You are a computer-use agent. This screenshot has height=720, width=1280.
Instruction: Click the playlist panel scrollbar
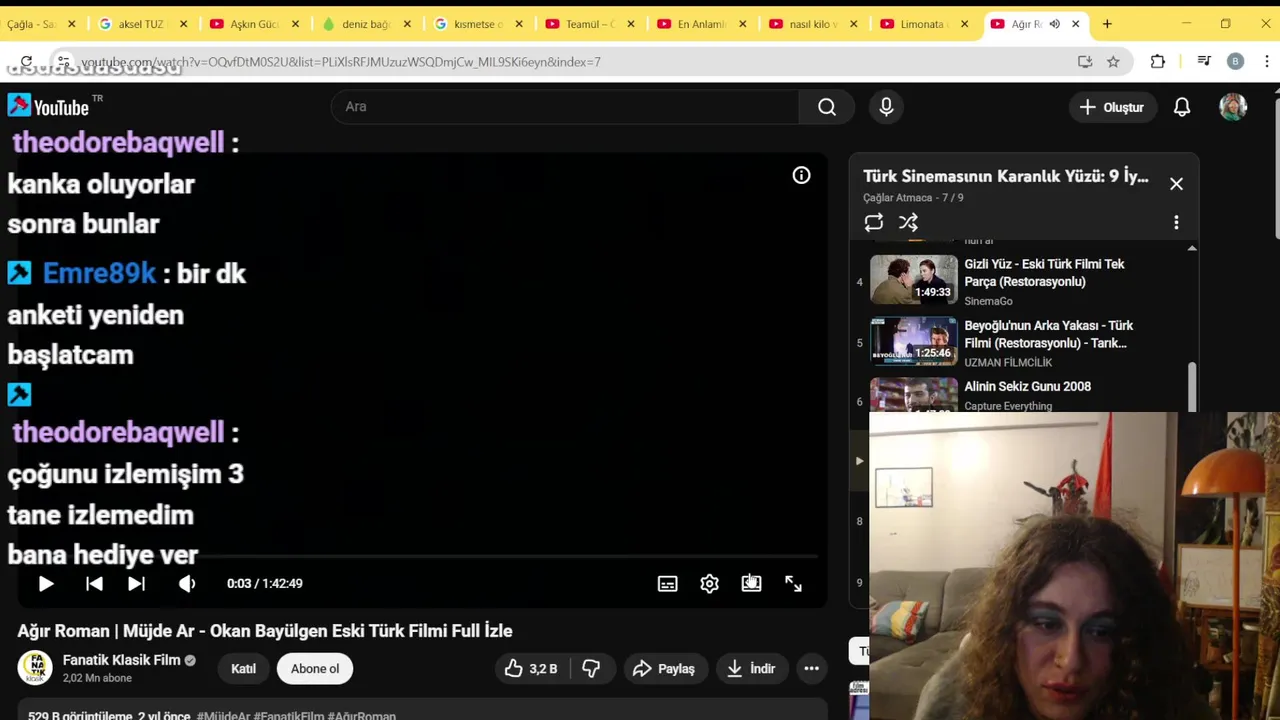tap(1192, 385)
